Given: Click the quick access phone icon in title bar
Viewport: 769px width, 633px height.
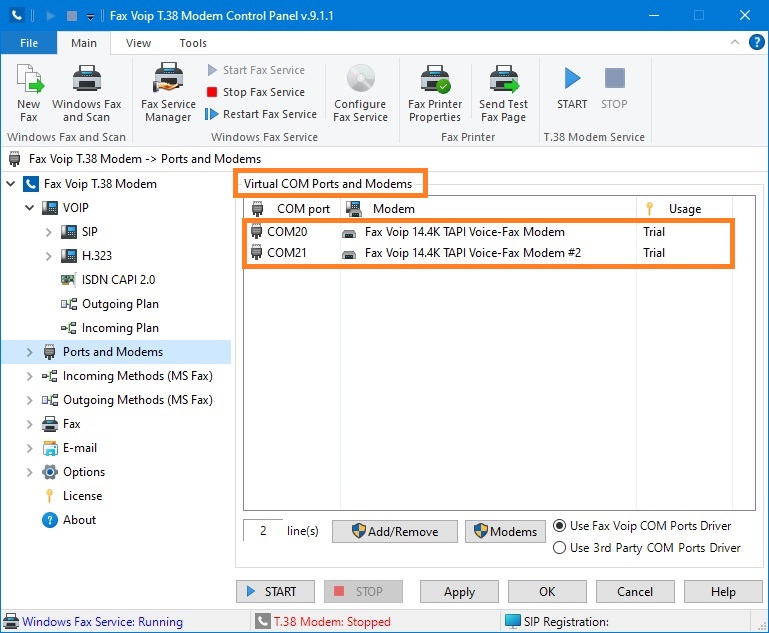Looking at the screenshot, I should click(17, 16).
